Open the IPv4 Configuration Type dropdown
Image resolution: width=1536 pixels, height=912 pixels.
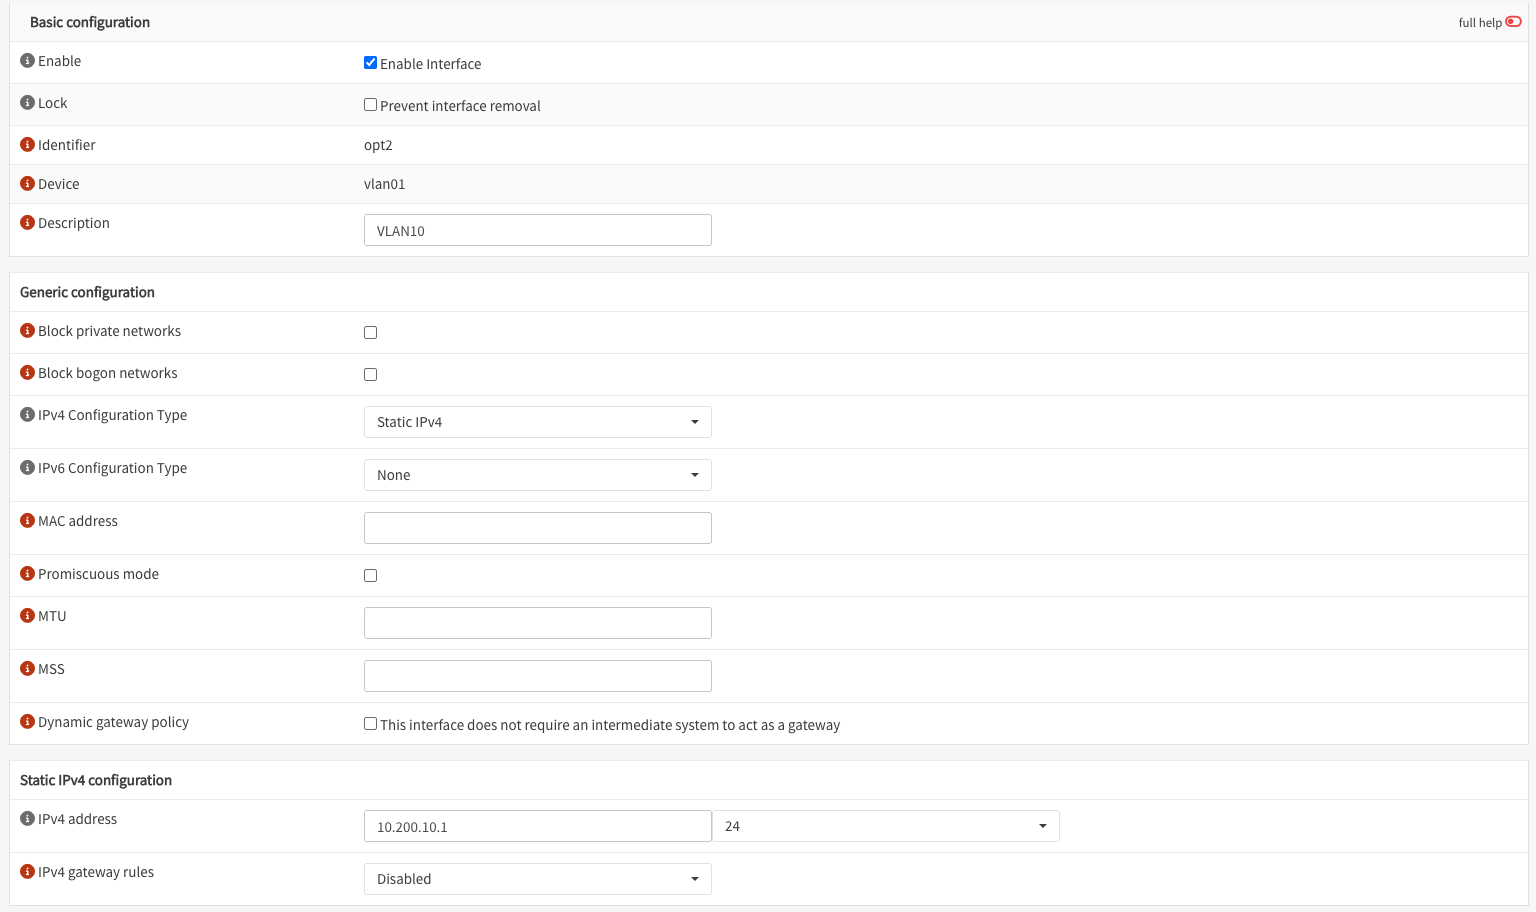pyautogui.click(x=537, y=422)
